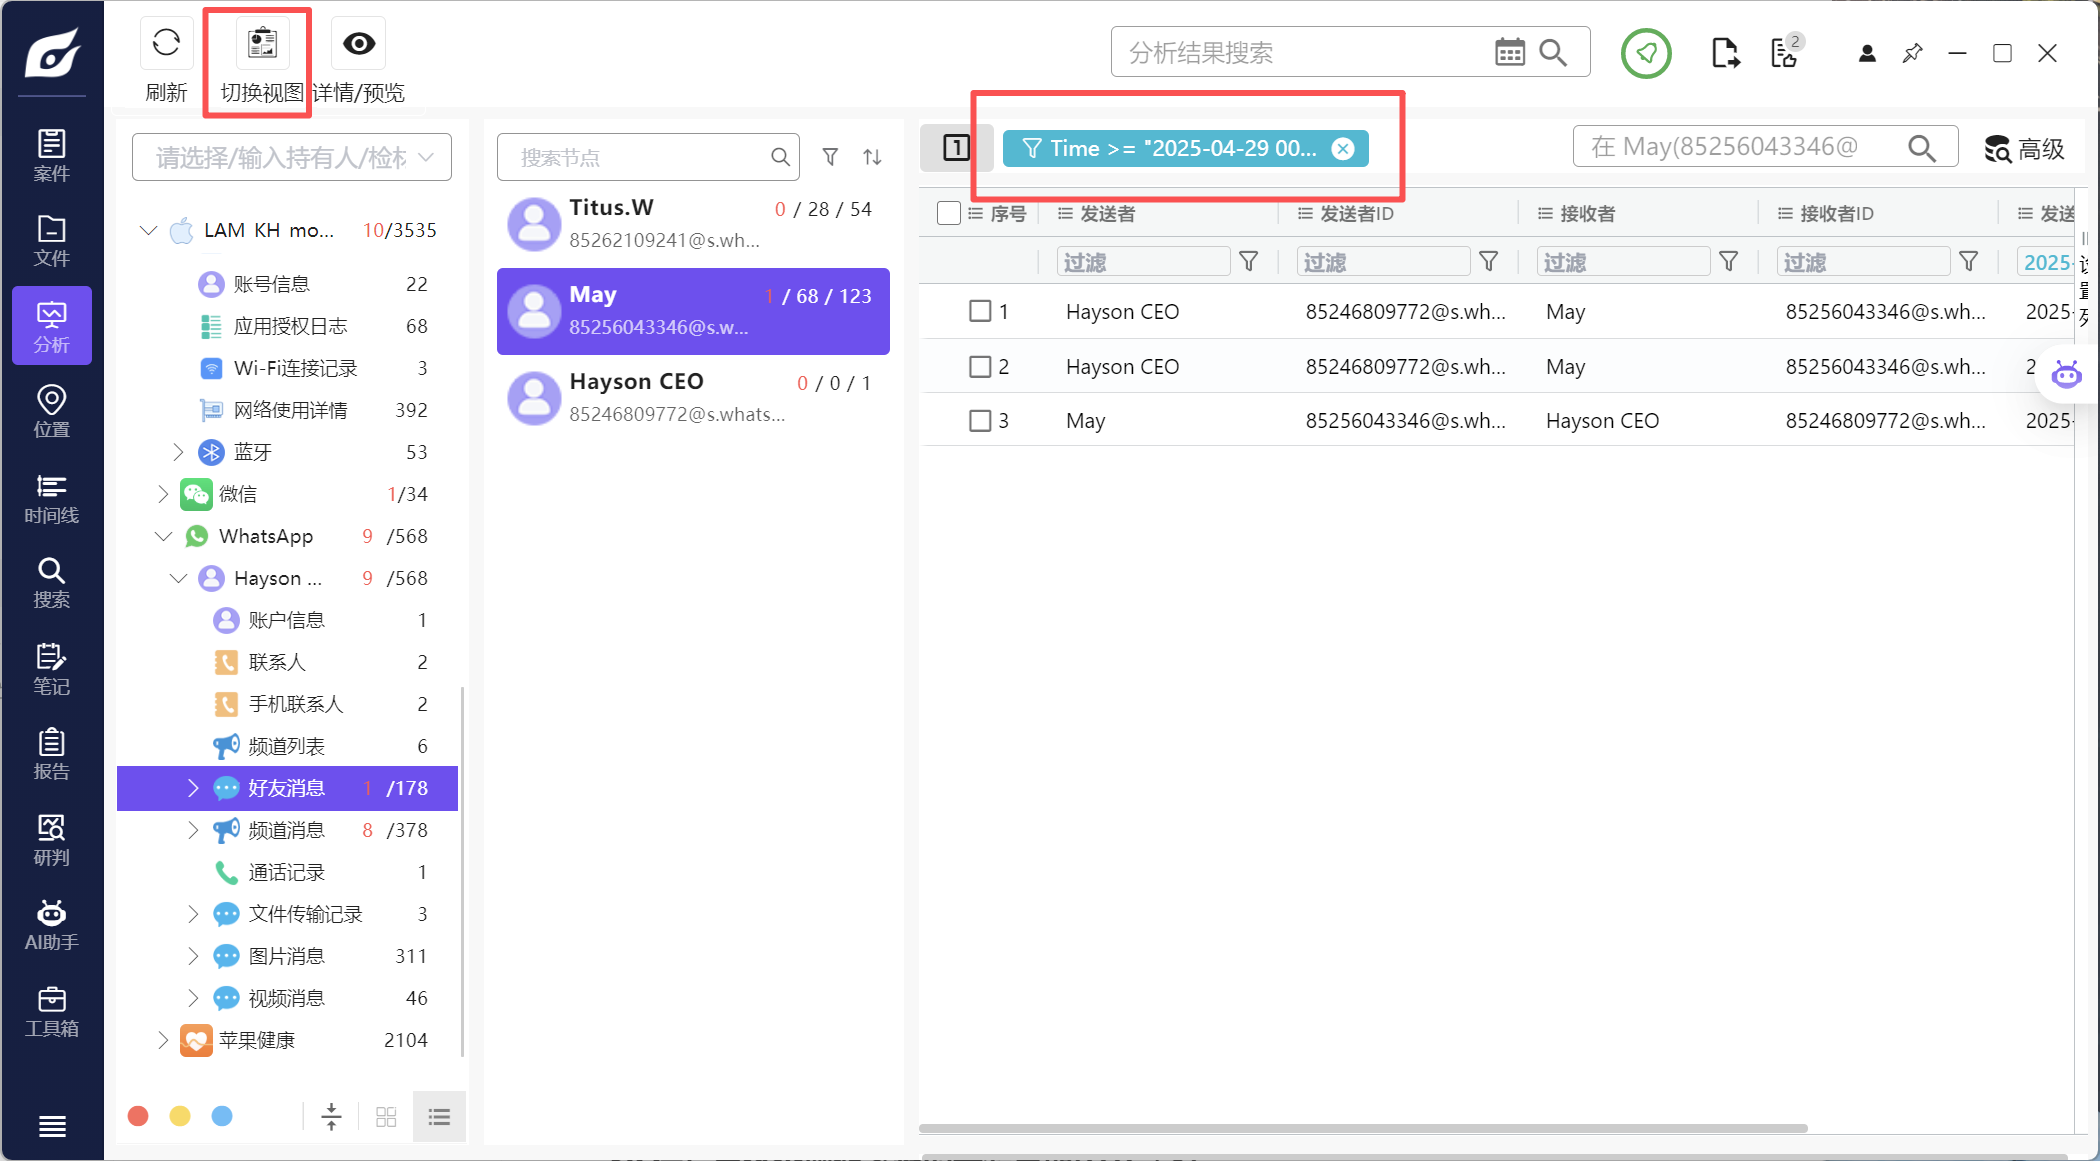The width and height of the screenshot is (2100, 1161).
Task: Check the select-all checkbox in the table header
Action: click(x=948, y=213)
